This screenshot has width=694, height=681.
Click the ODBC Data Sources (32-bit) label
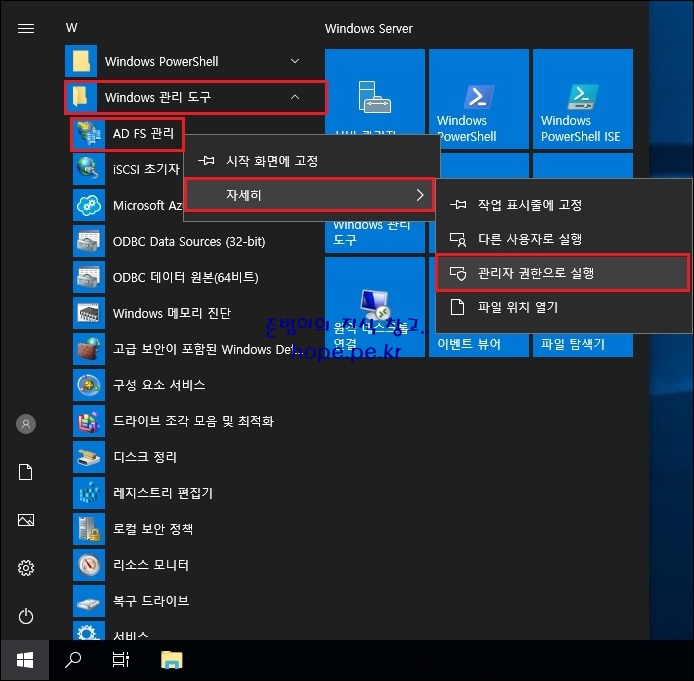click(189, 242)
